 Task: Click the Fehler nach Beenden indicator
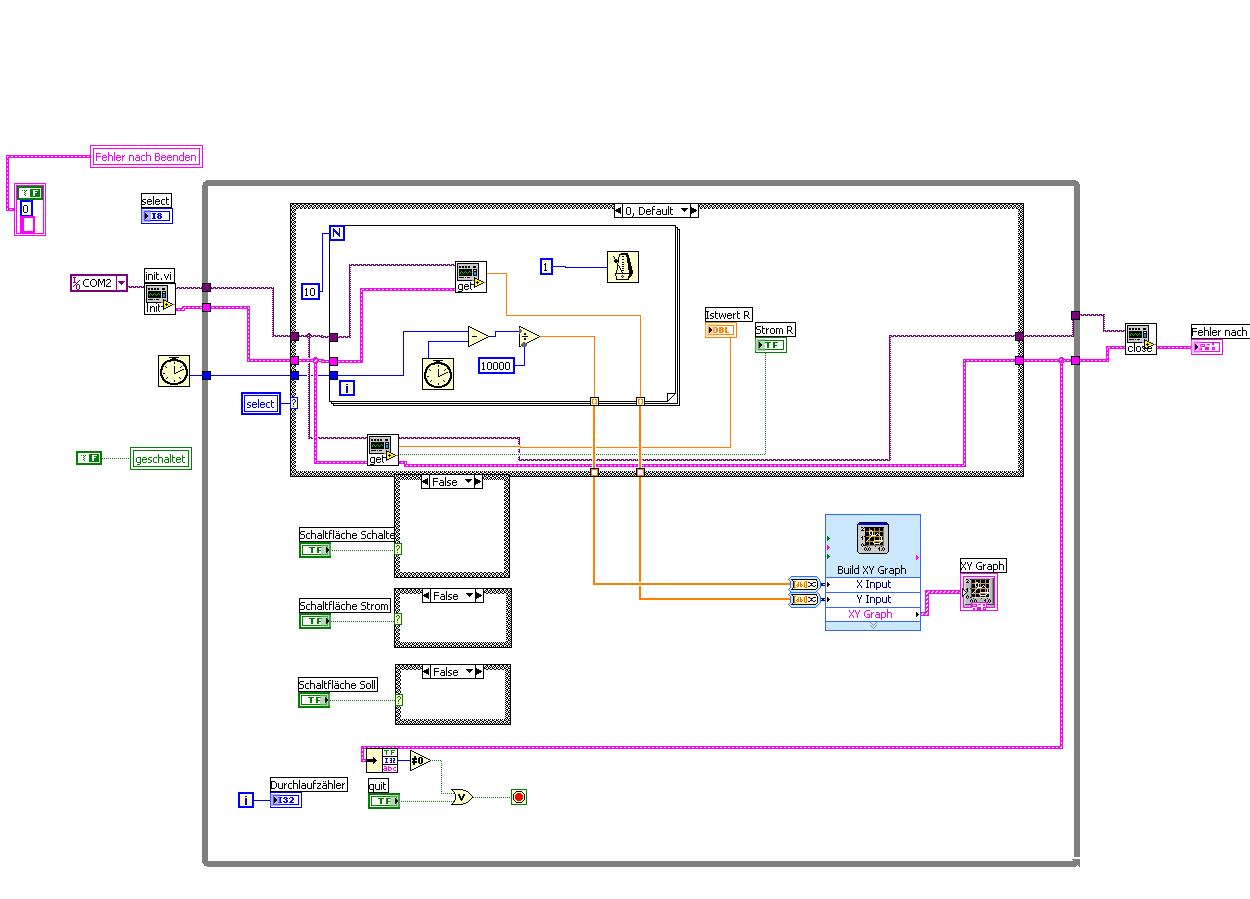(146, 156)
